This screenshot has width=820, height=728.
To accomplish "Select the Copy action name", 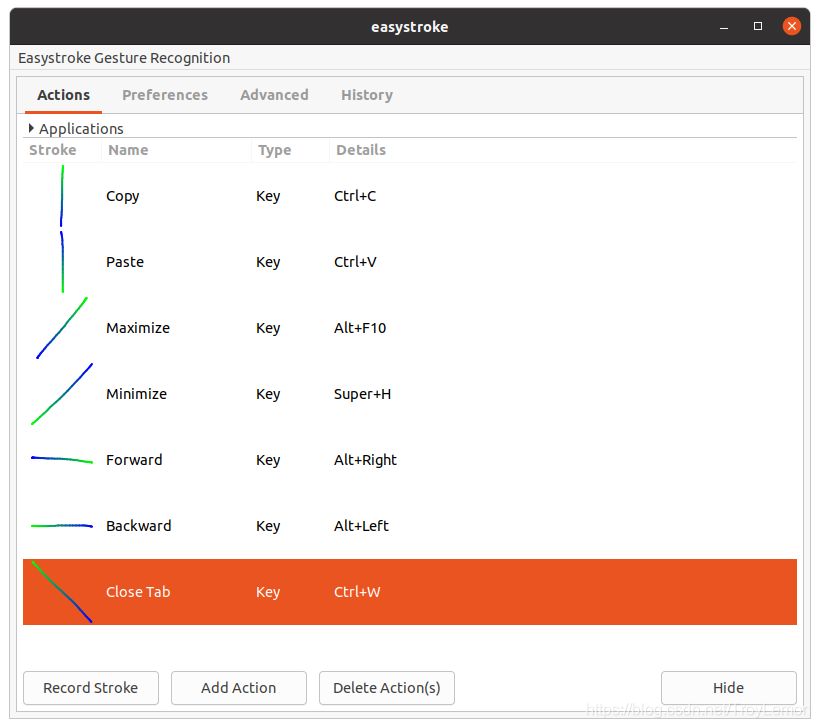I will pos(122,196).
